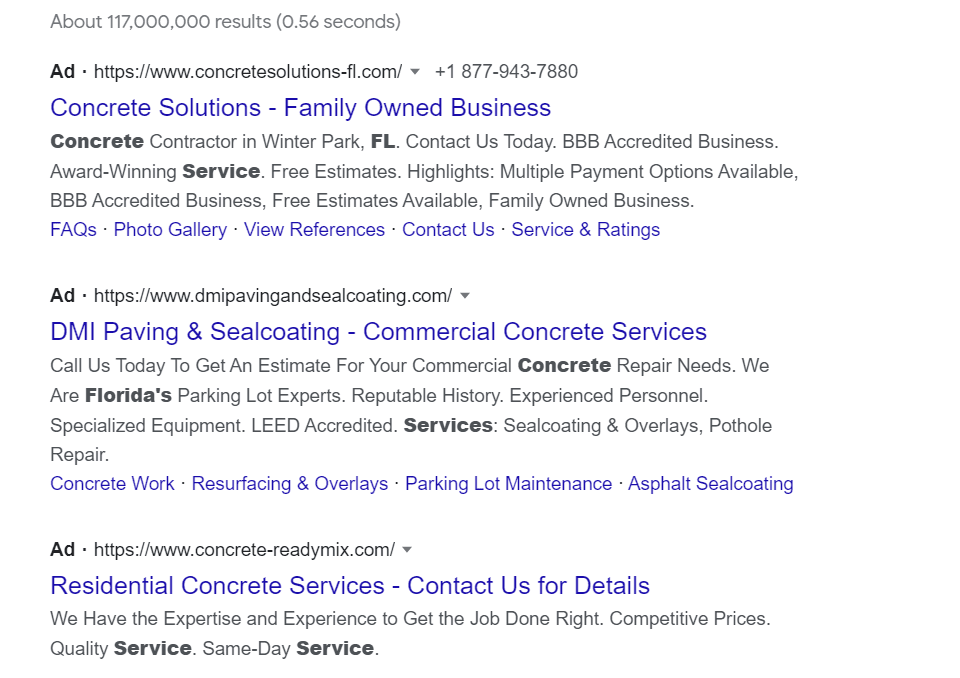960x678 pixels.
Task: Open the DMI Paving & Sealcoating ad title
Action: pos(378,332)
